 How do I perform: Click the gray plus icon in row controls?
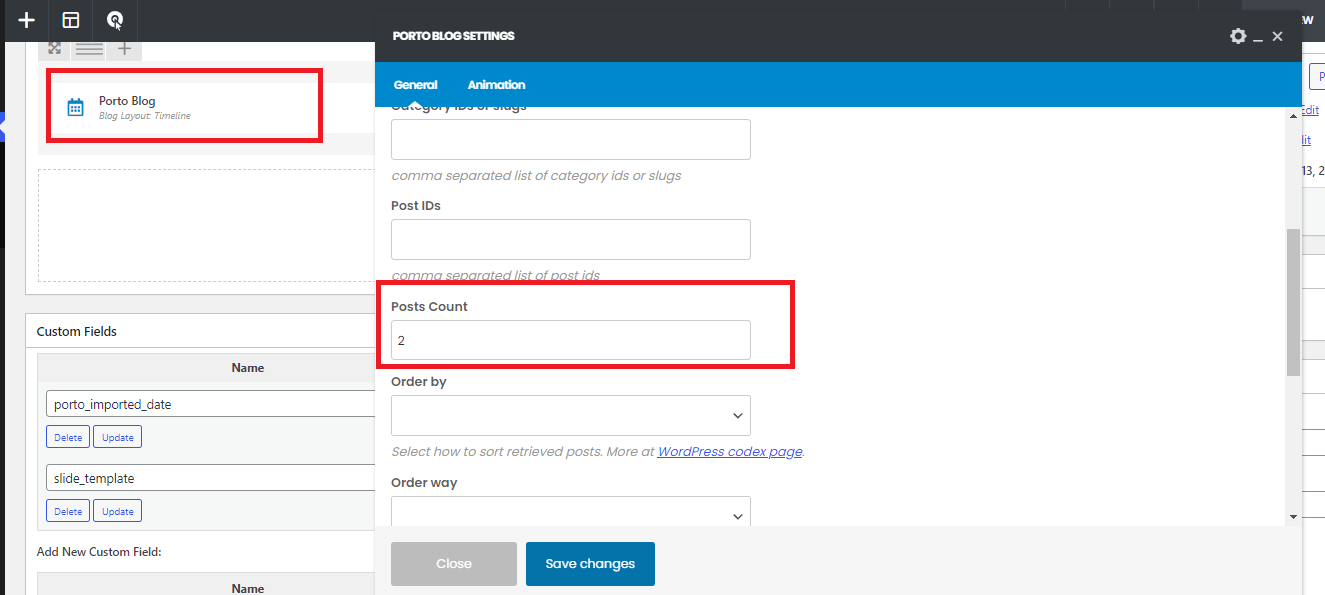coord(124,48)
